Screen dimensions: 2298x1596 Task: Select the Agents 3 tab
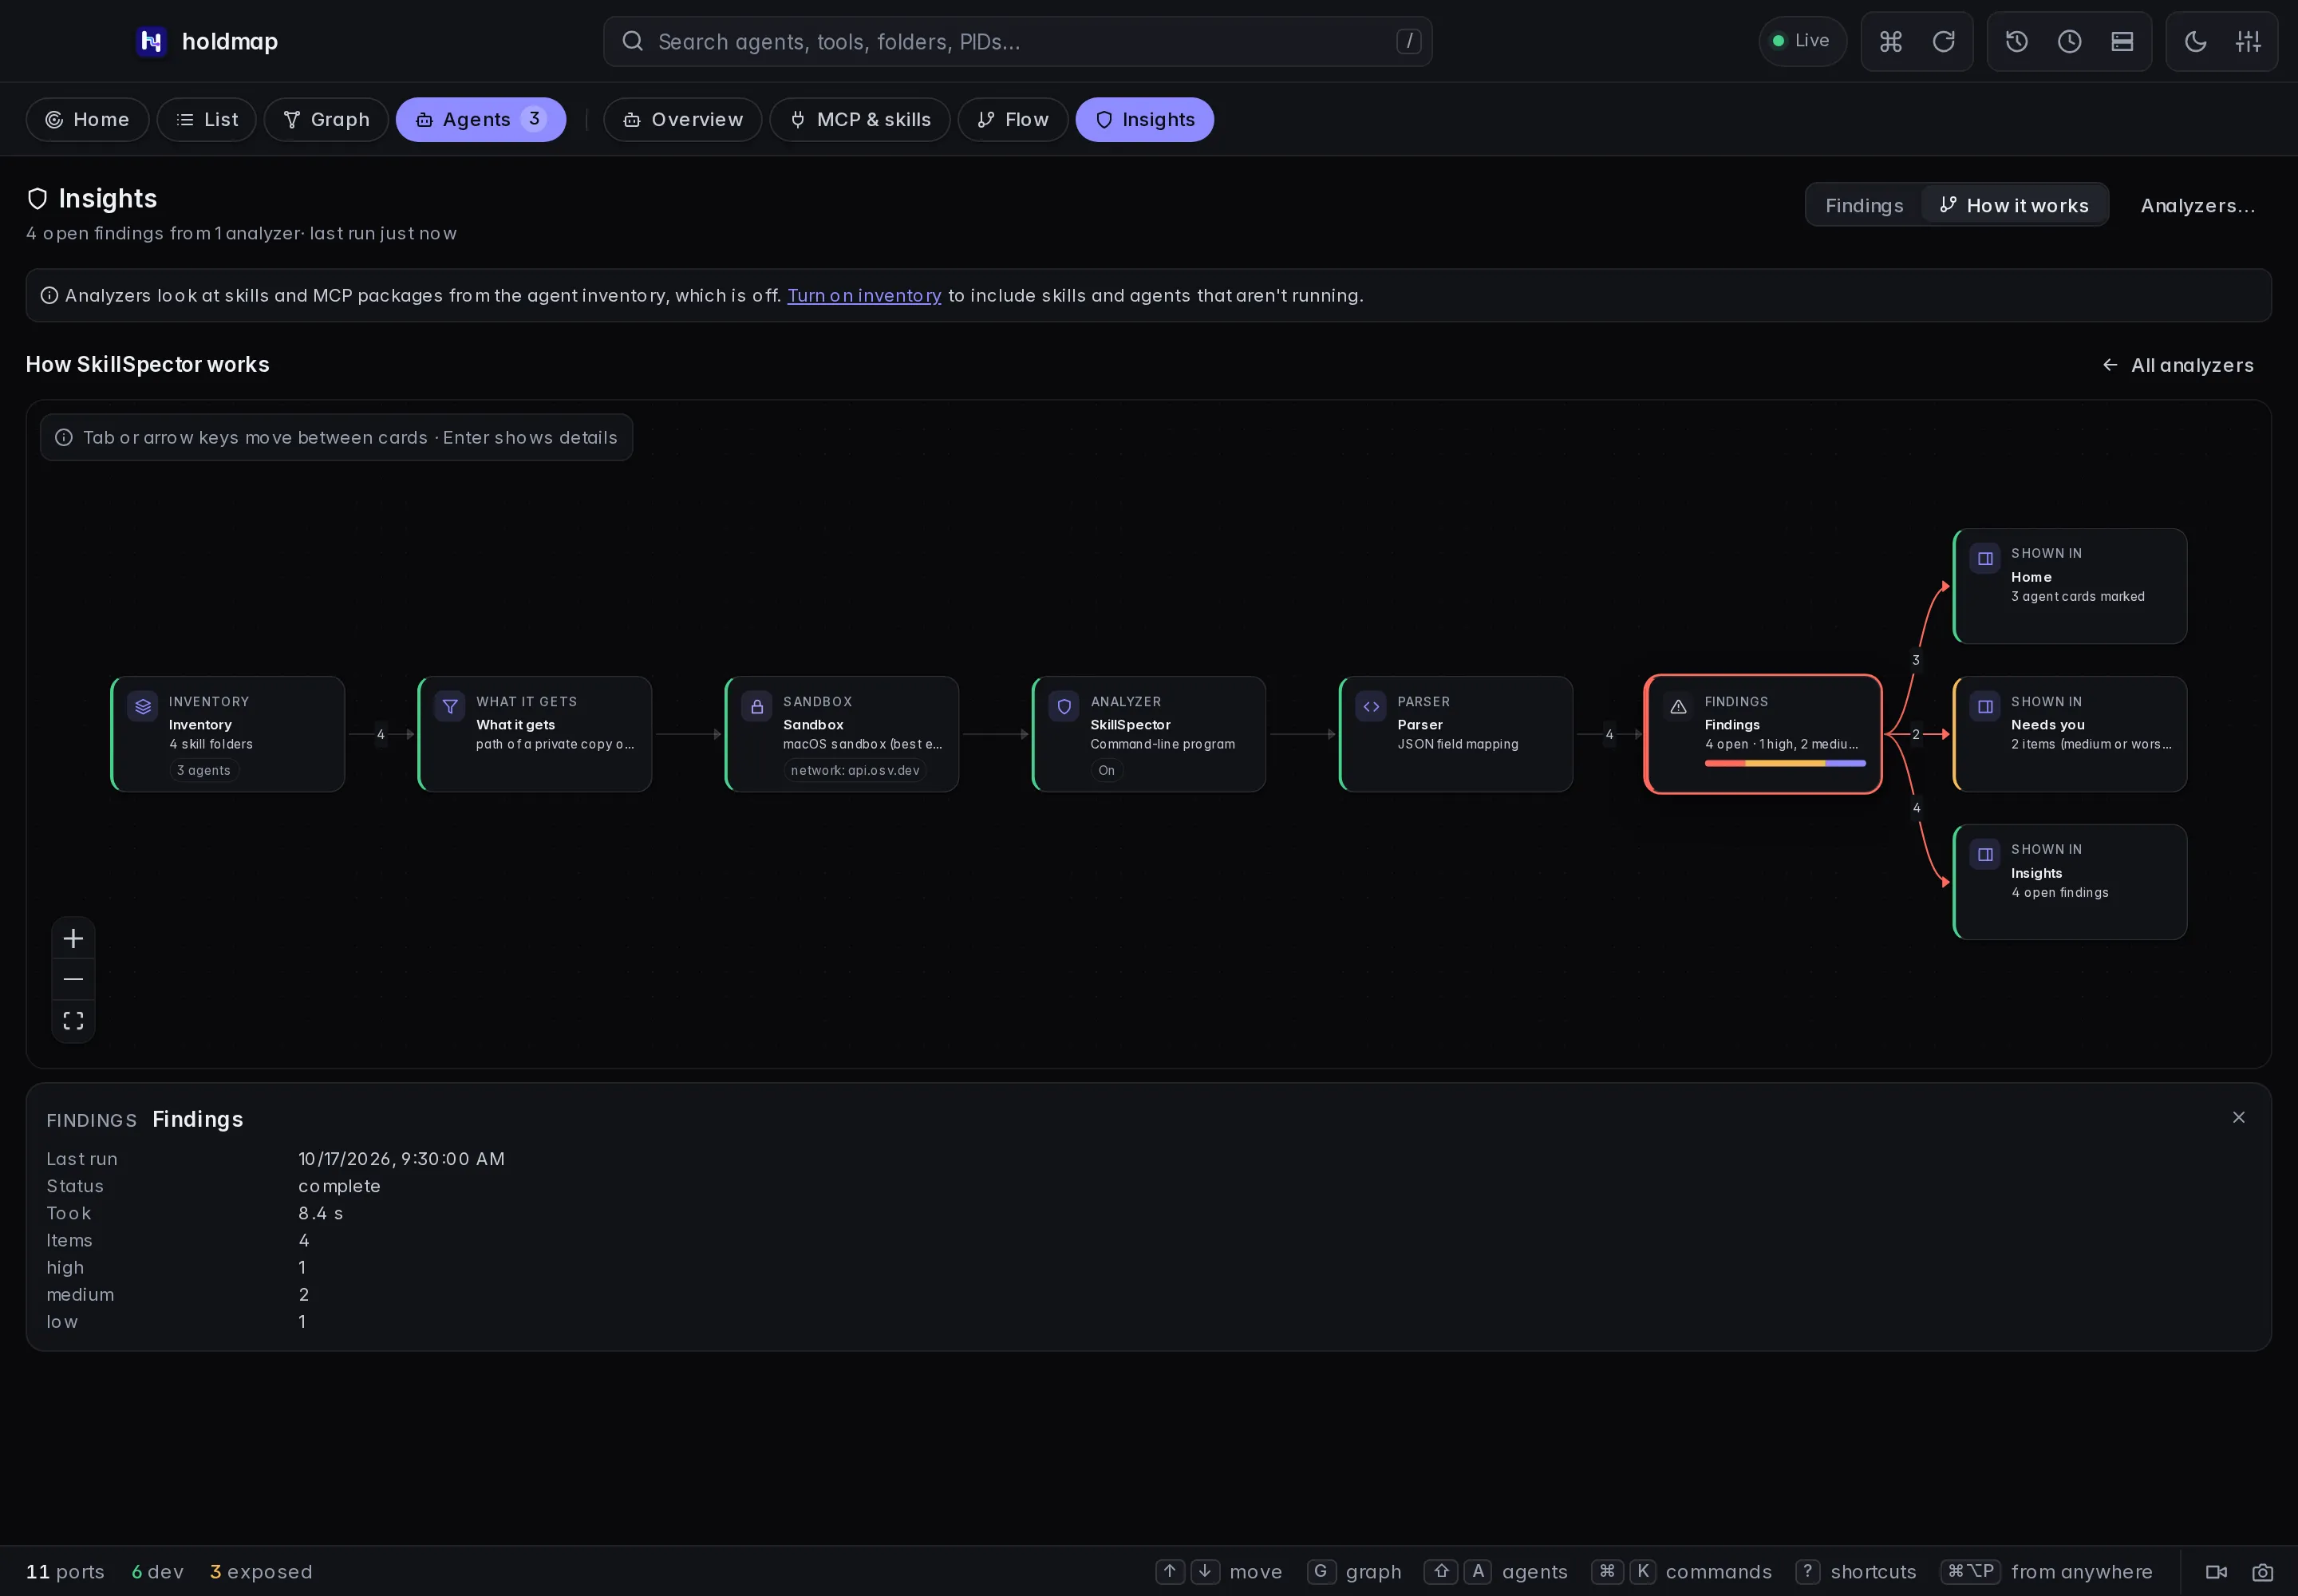(481, 119)
